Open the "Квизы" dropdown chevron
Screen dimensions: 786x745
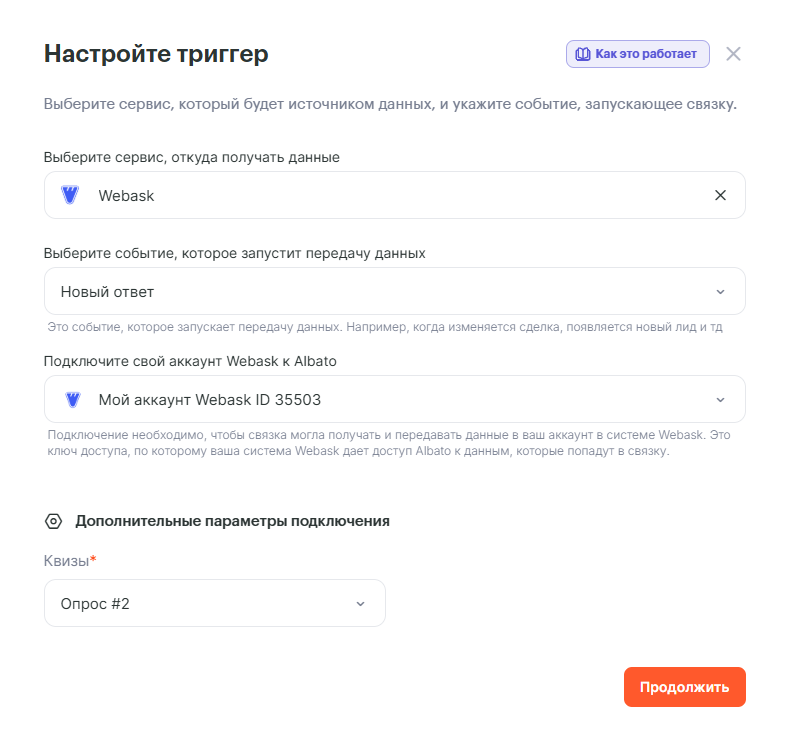coord(360,604)
